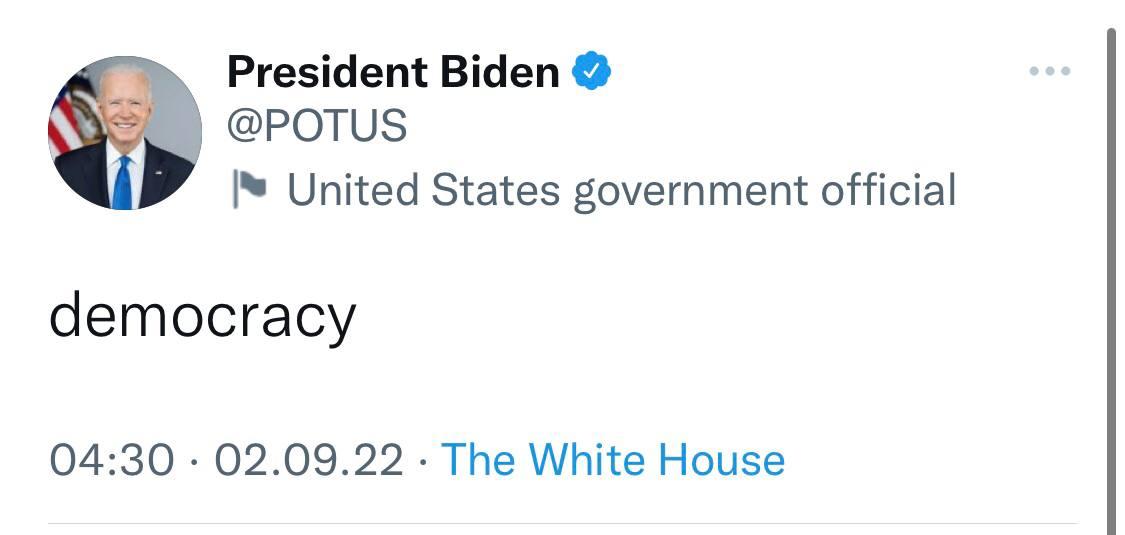Click the vertical scrollbar on the right
1125x535 pixels.
coord(1111,280)
